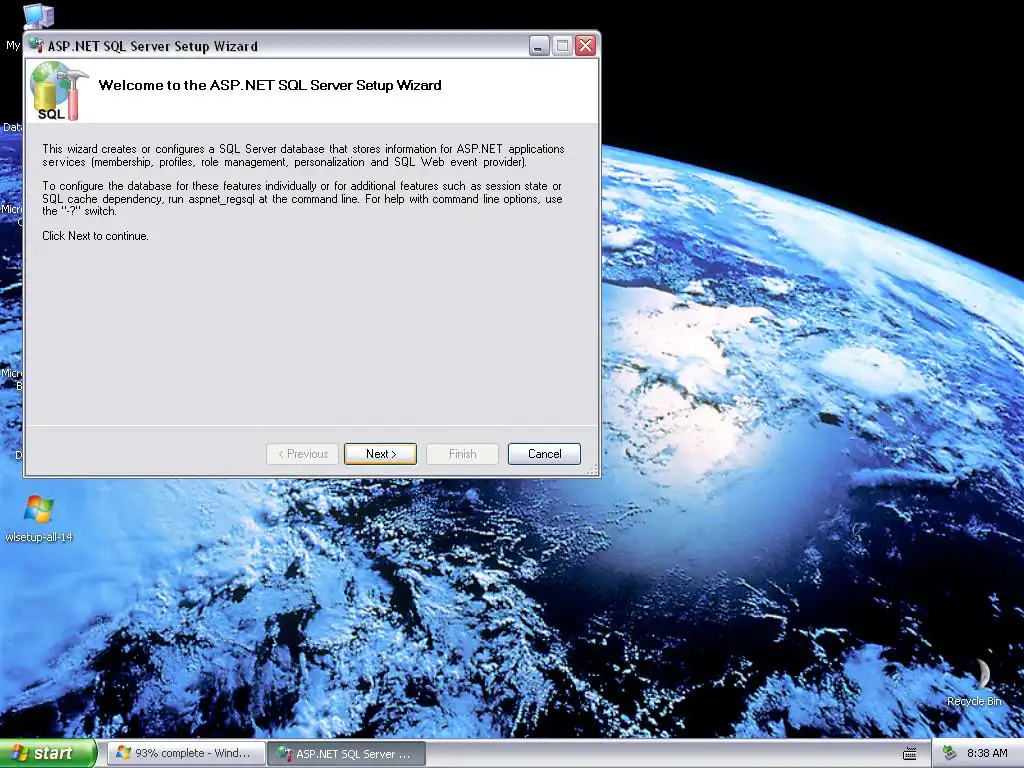Click the wizard title bar icon
Screen dimensions: 1024x768
pos(36,46)
